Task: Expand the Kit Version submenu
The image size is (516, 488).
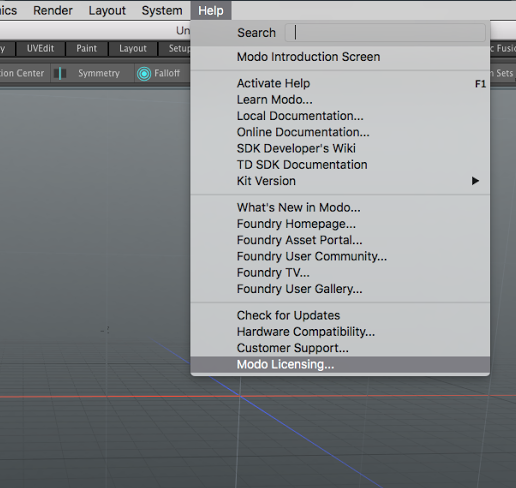Action: (340, 181)
